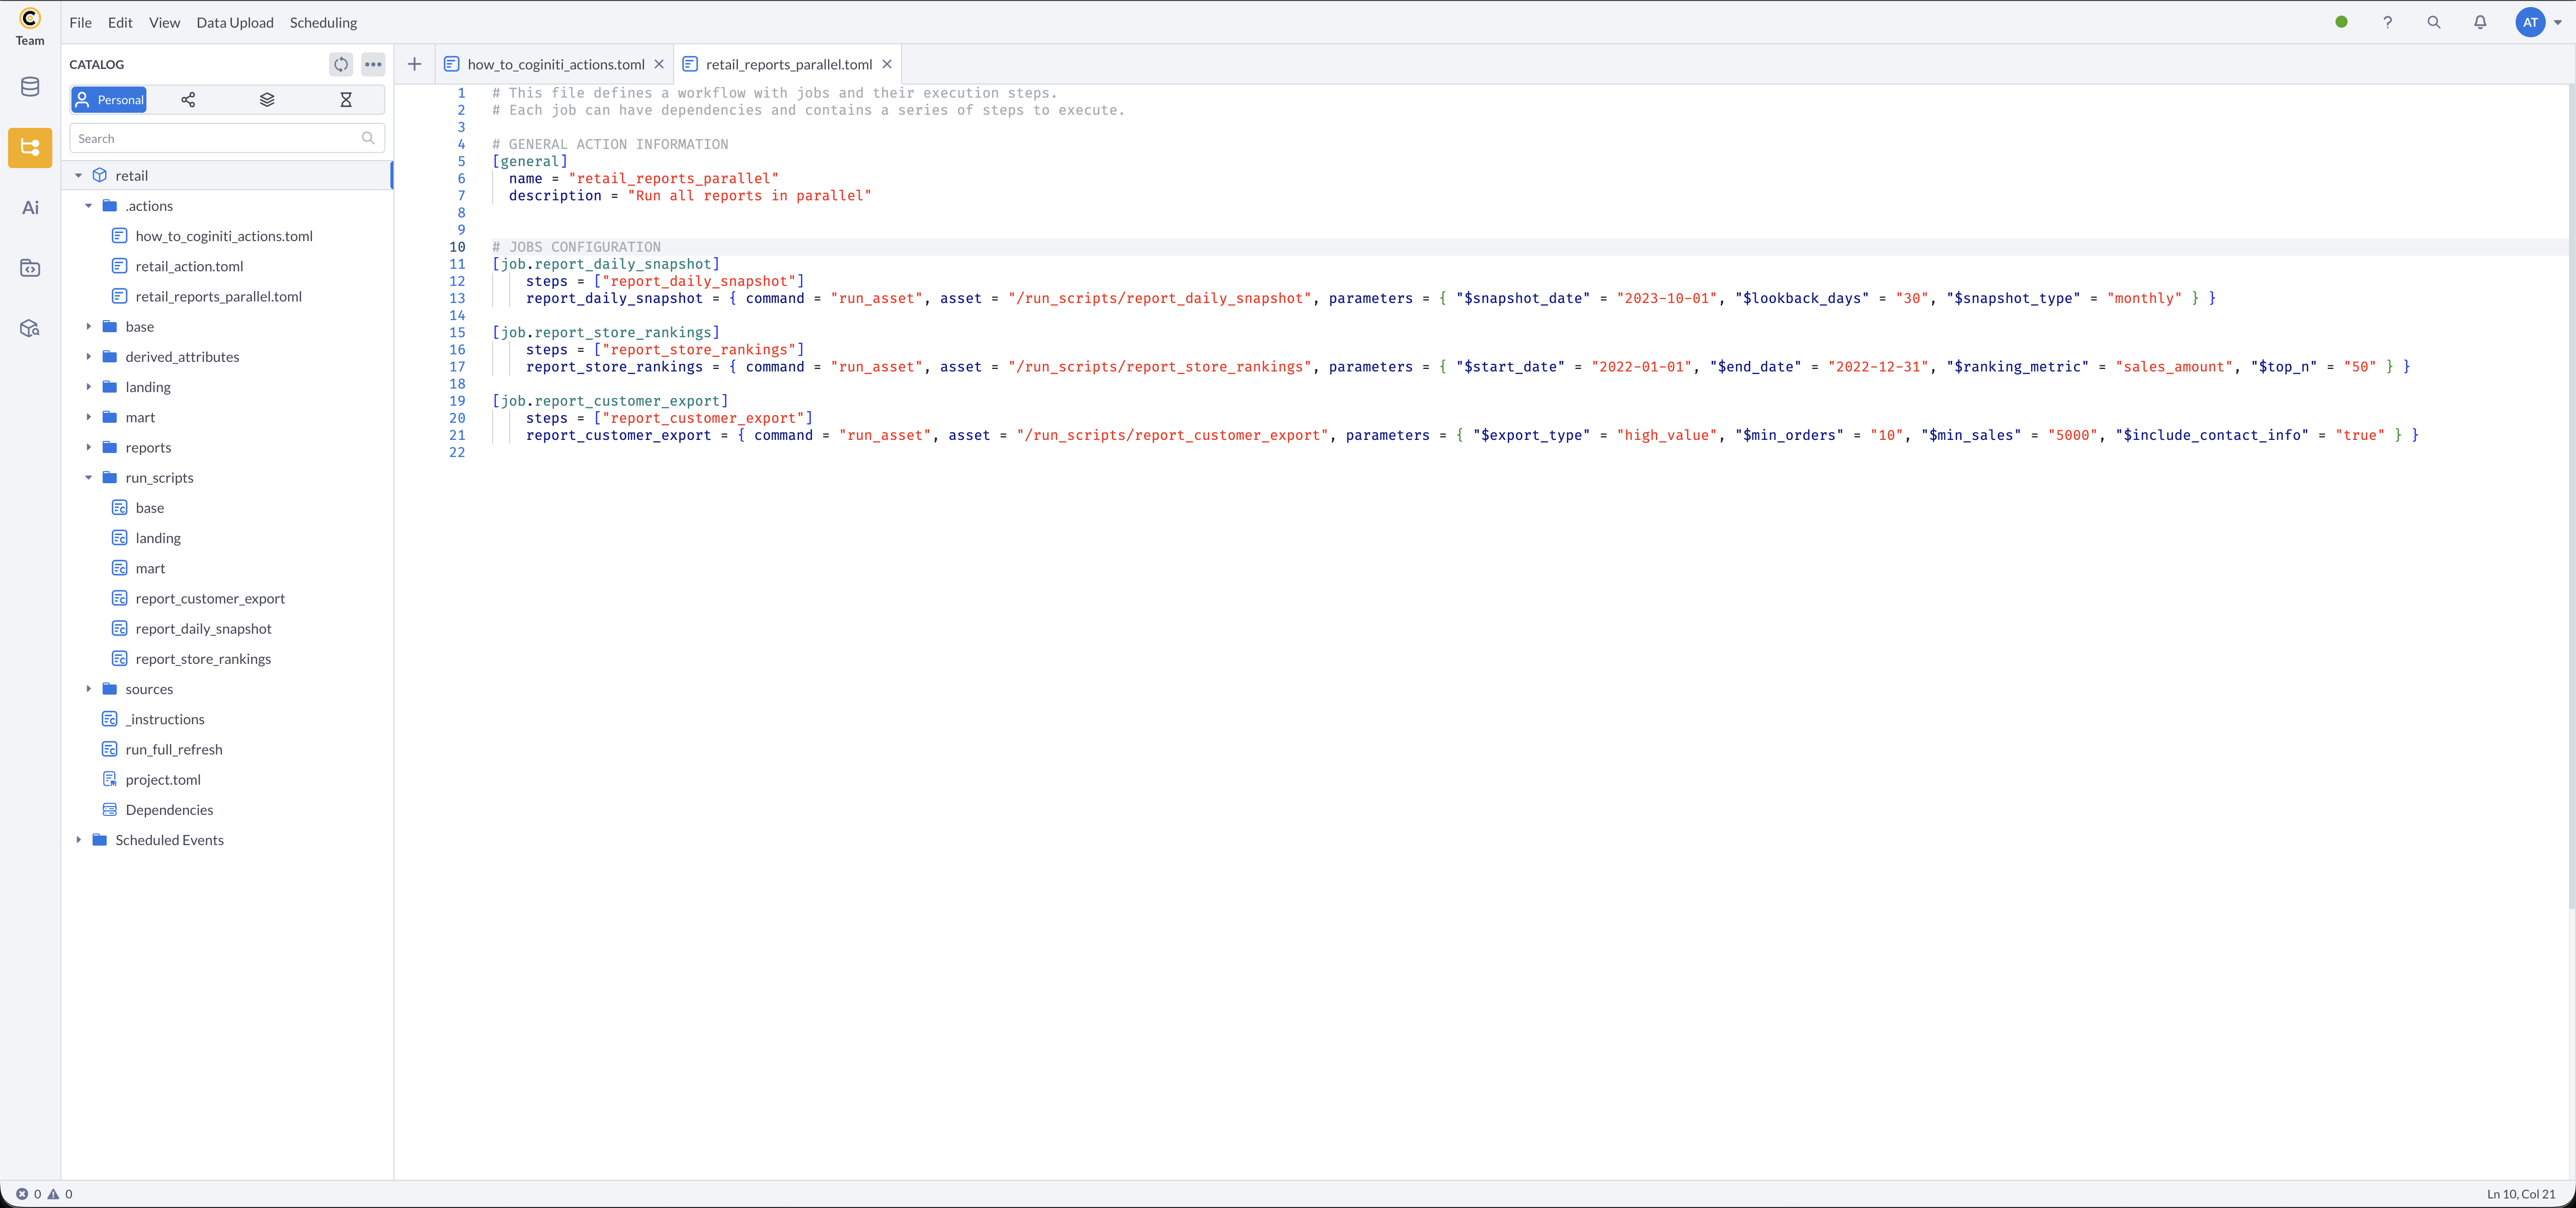Open a new editor tab with plus button
2576x1208 pixels.
point(414,64)
